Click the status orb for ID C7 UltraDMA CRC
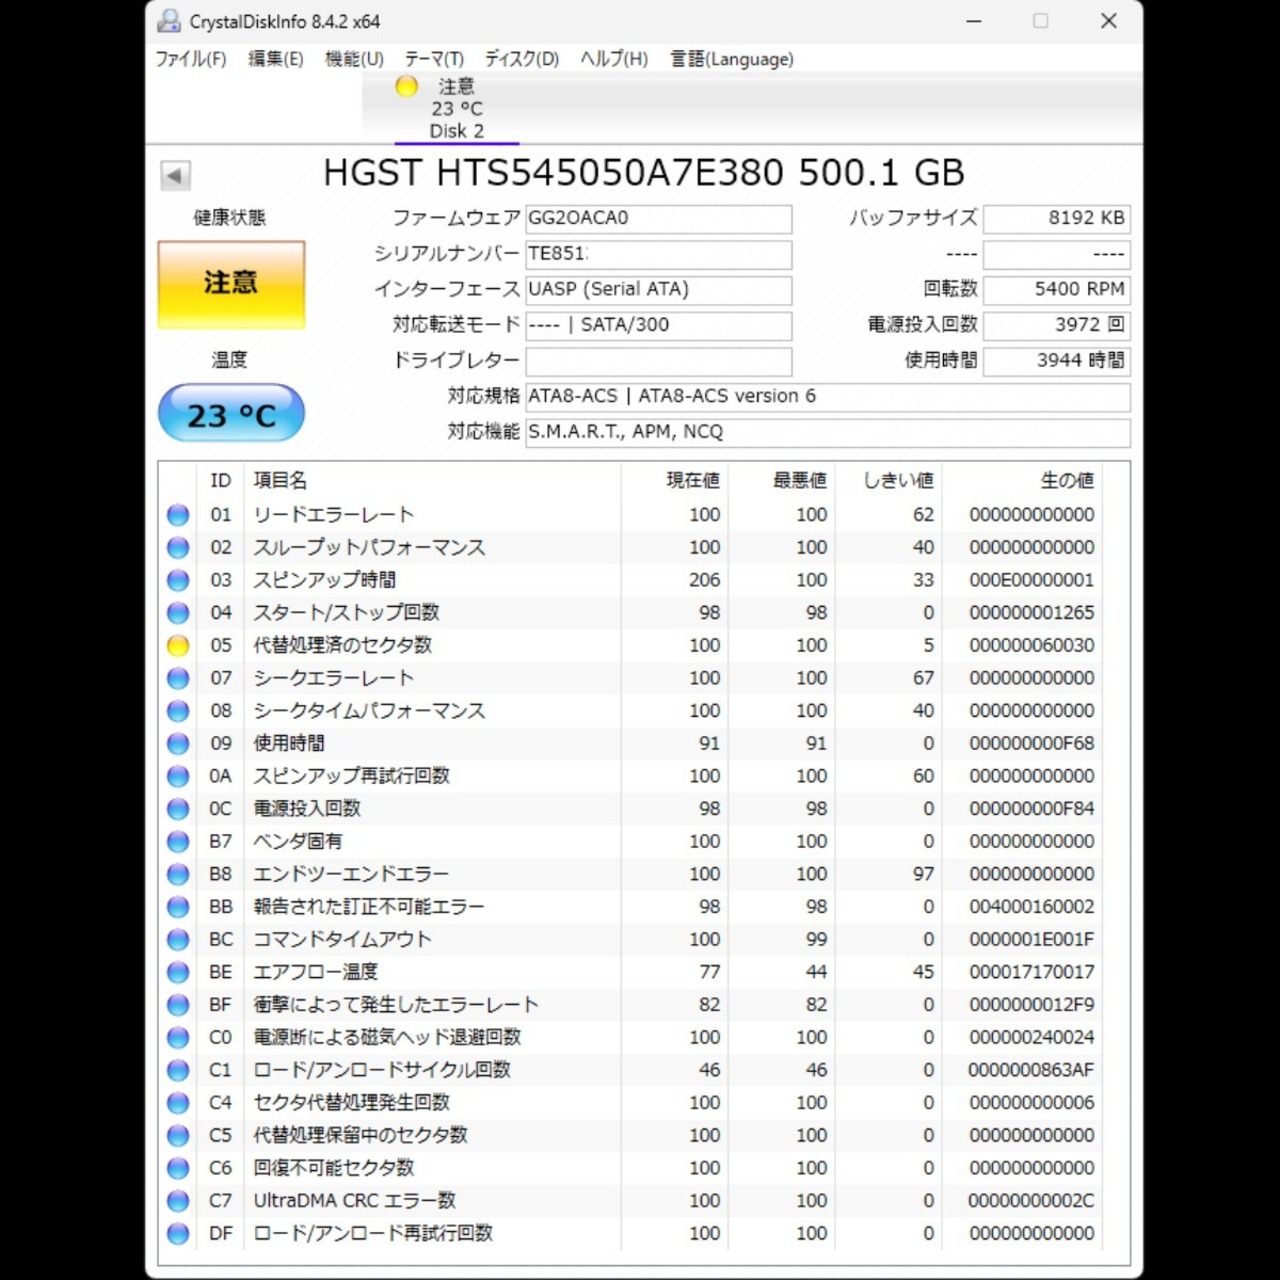The image size is (1280, 1280). pyautogui.click(x=178, y=1201)
